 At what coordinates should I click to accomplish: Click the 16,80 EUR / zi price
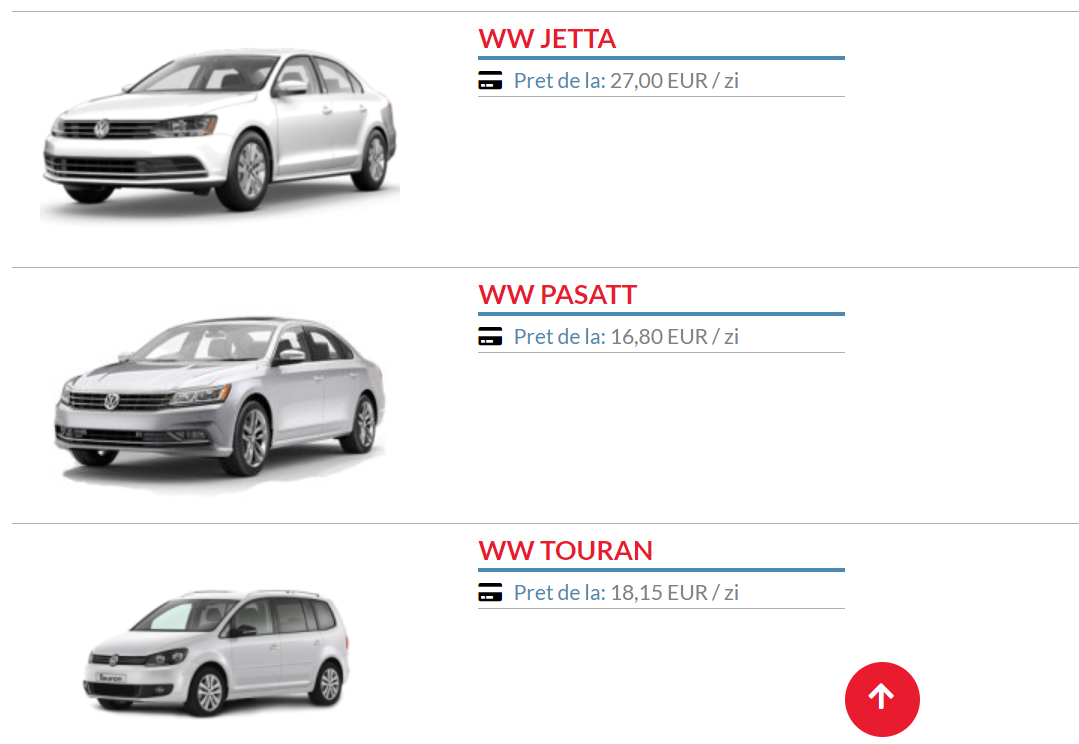[674, 337]
